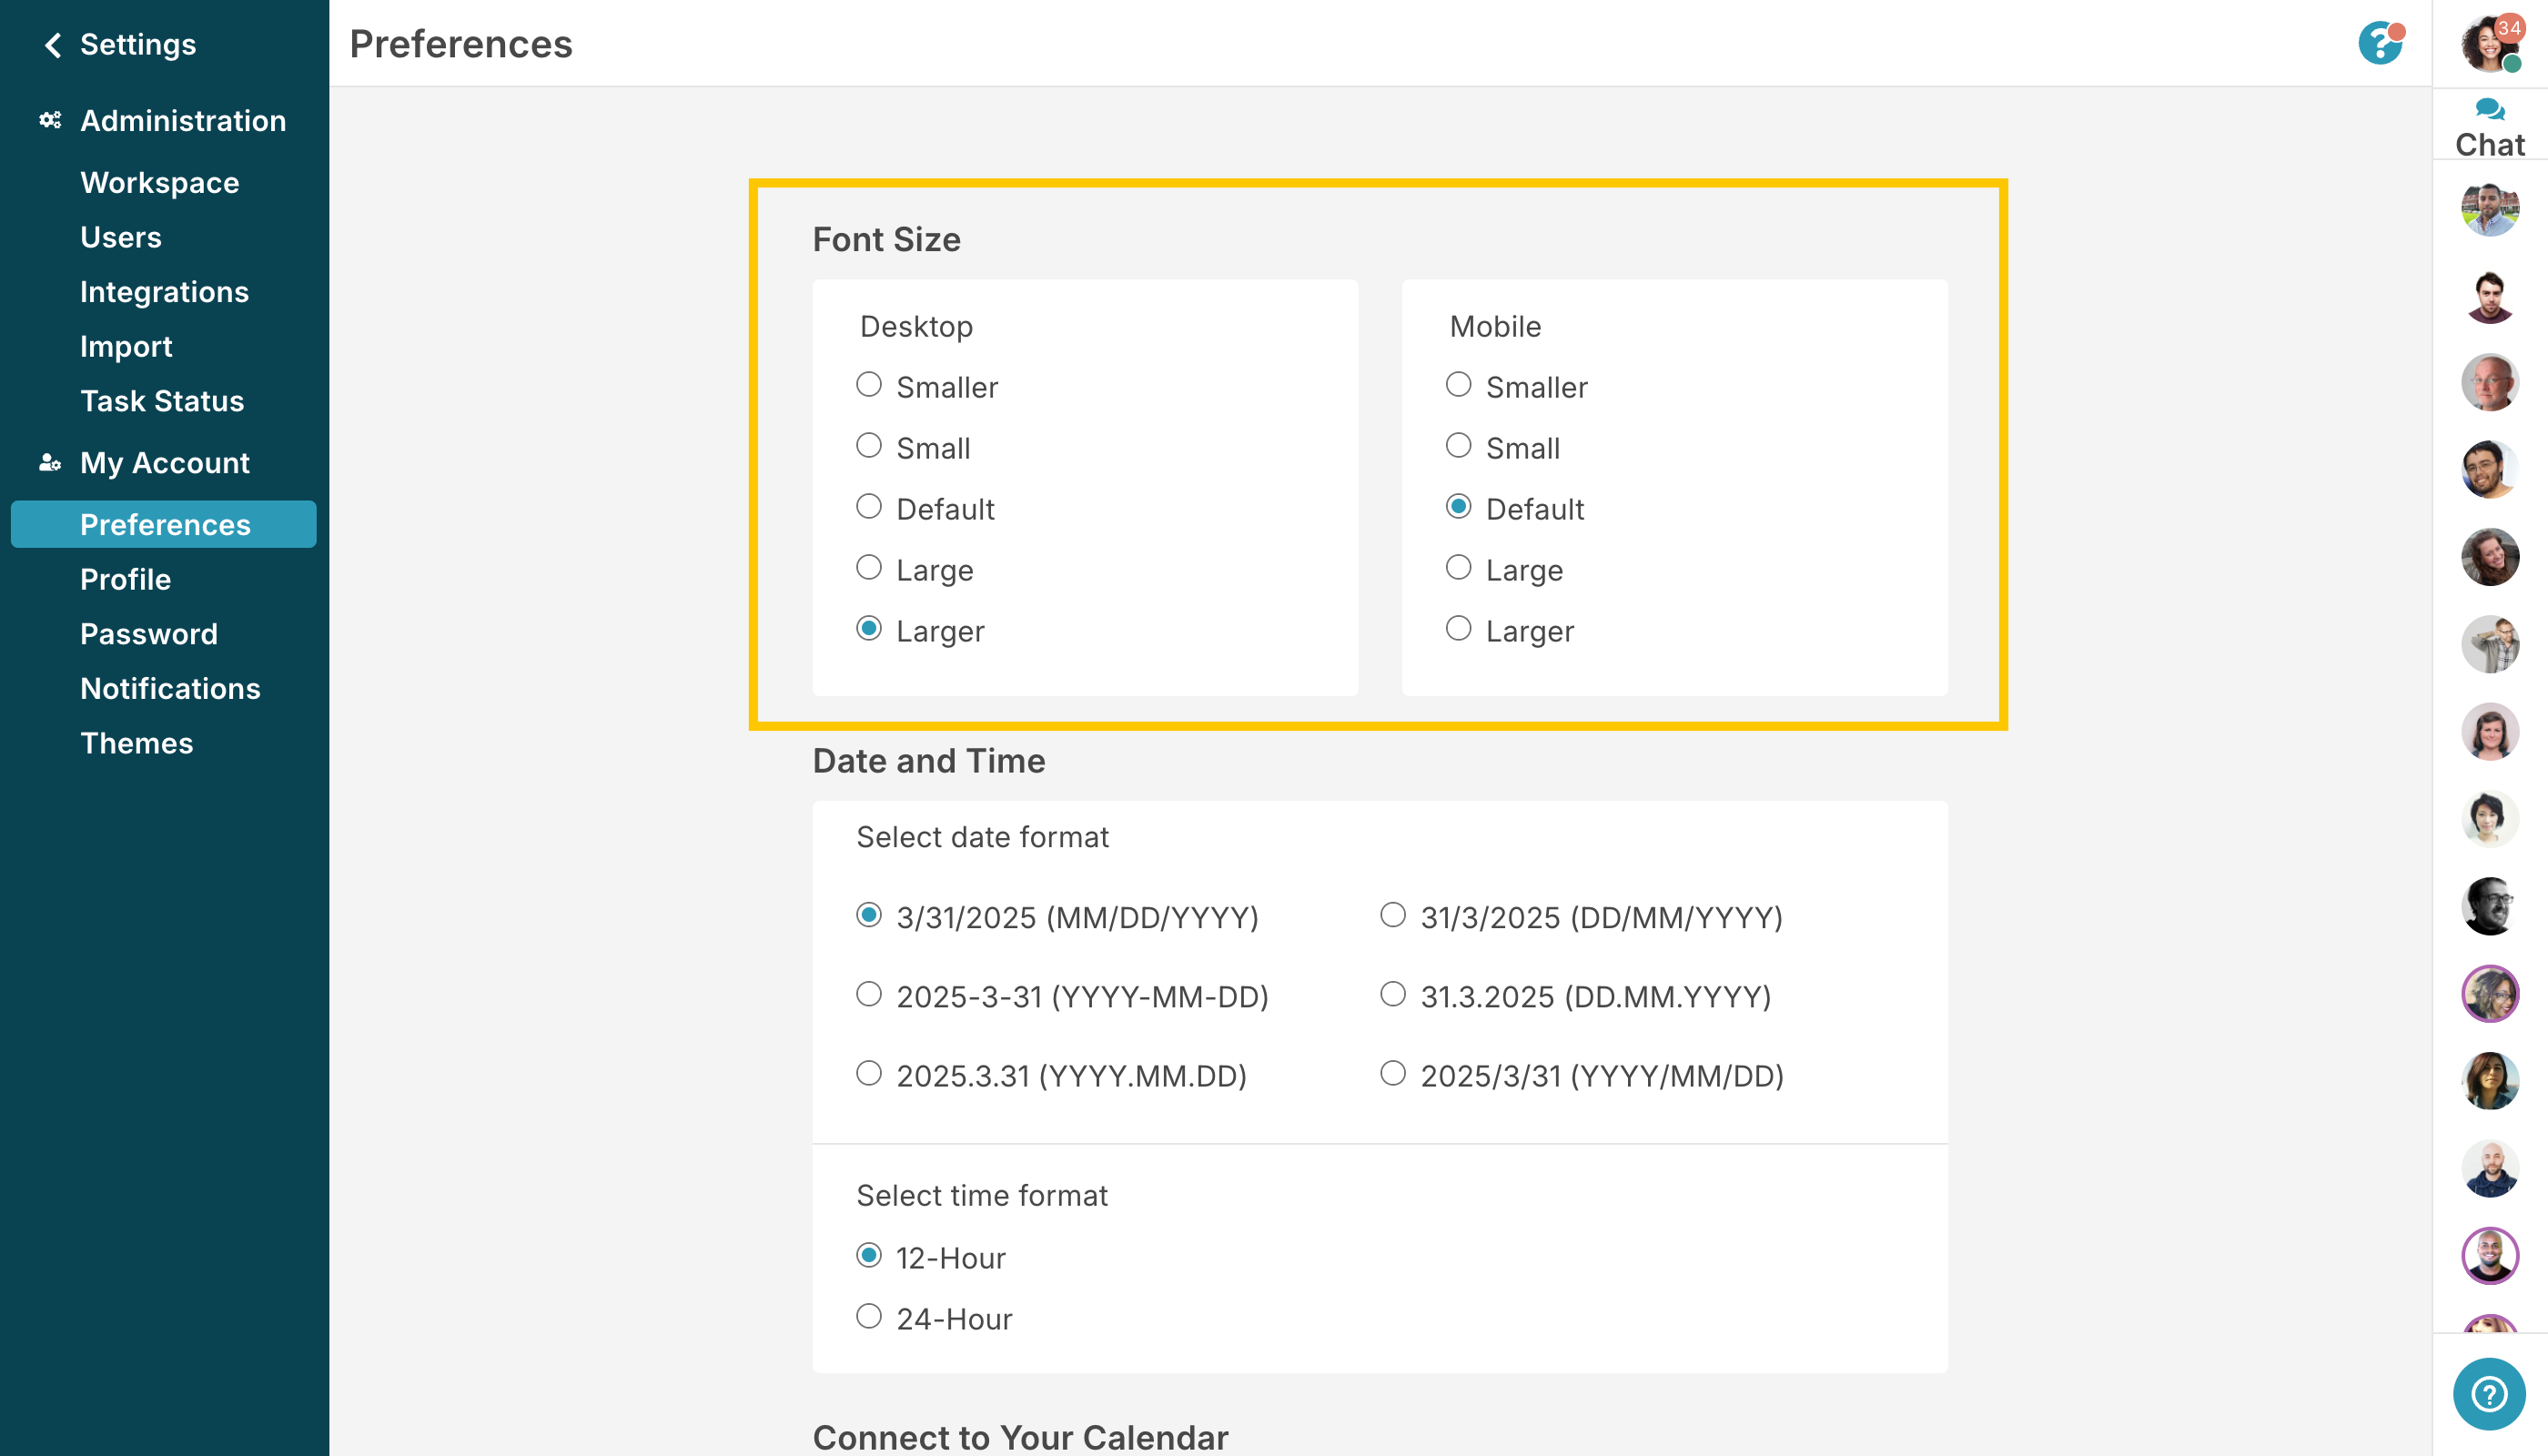The height and width of the screenshot is (1456, 2548).
Task: Open the Password settings page
Action: tap(149, 634)
